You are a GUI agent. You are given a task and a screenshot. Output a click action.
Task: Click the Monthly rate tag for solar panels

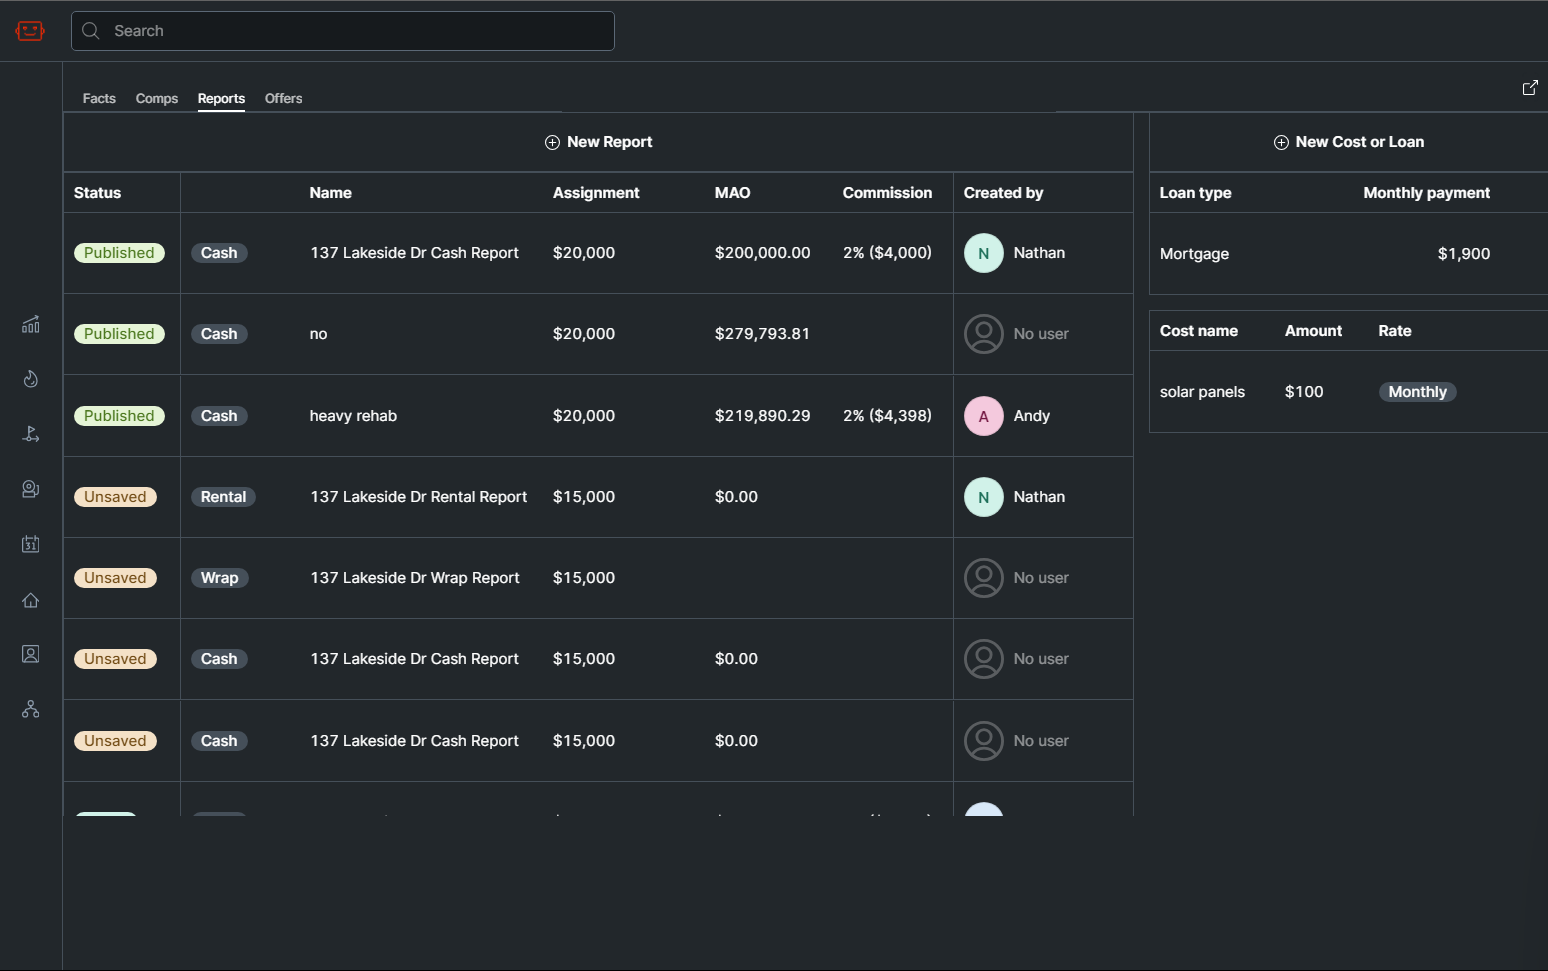1416,392
